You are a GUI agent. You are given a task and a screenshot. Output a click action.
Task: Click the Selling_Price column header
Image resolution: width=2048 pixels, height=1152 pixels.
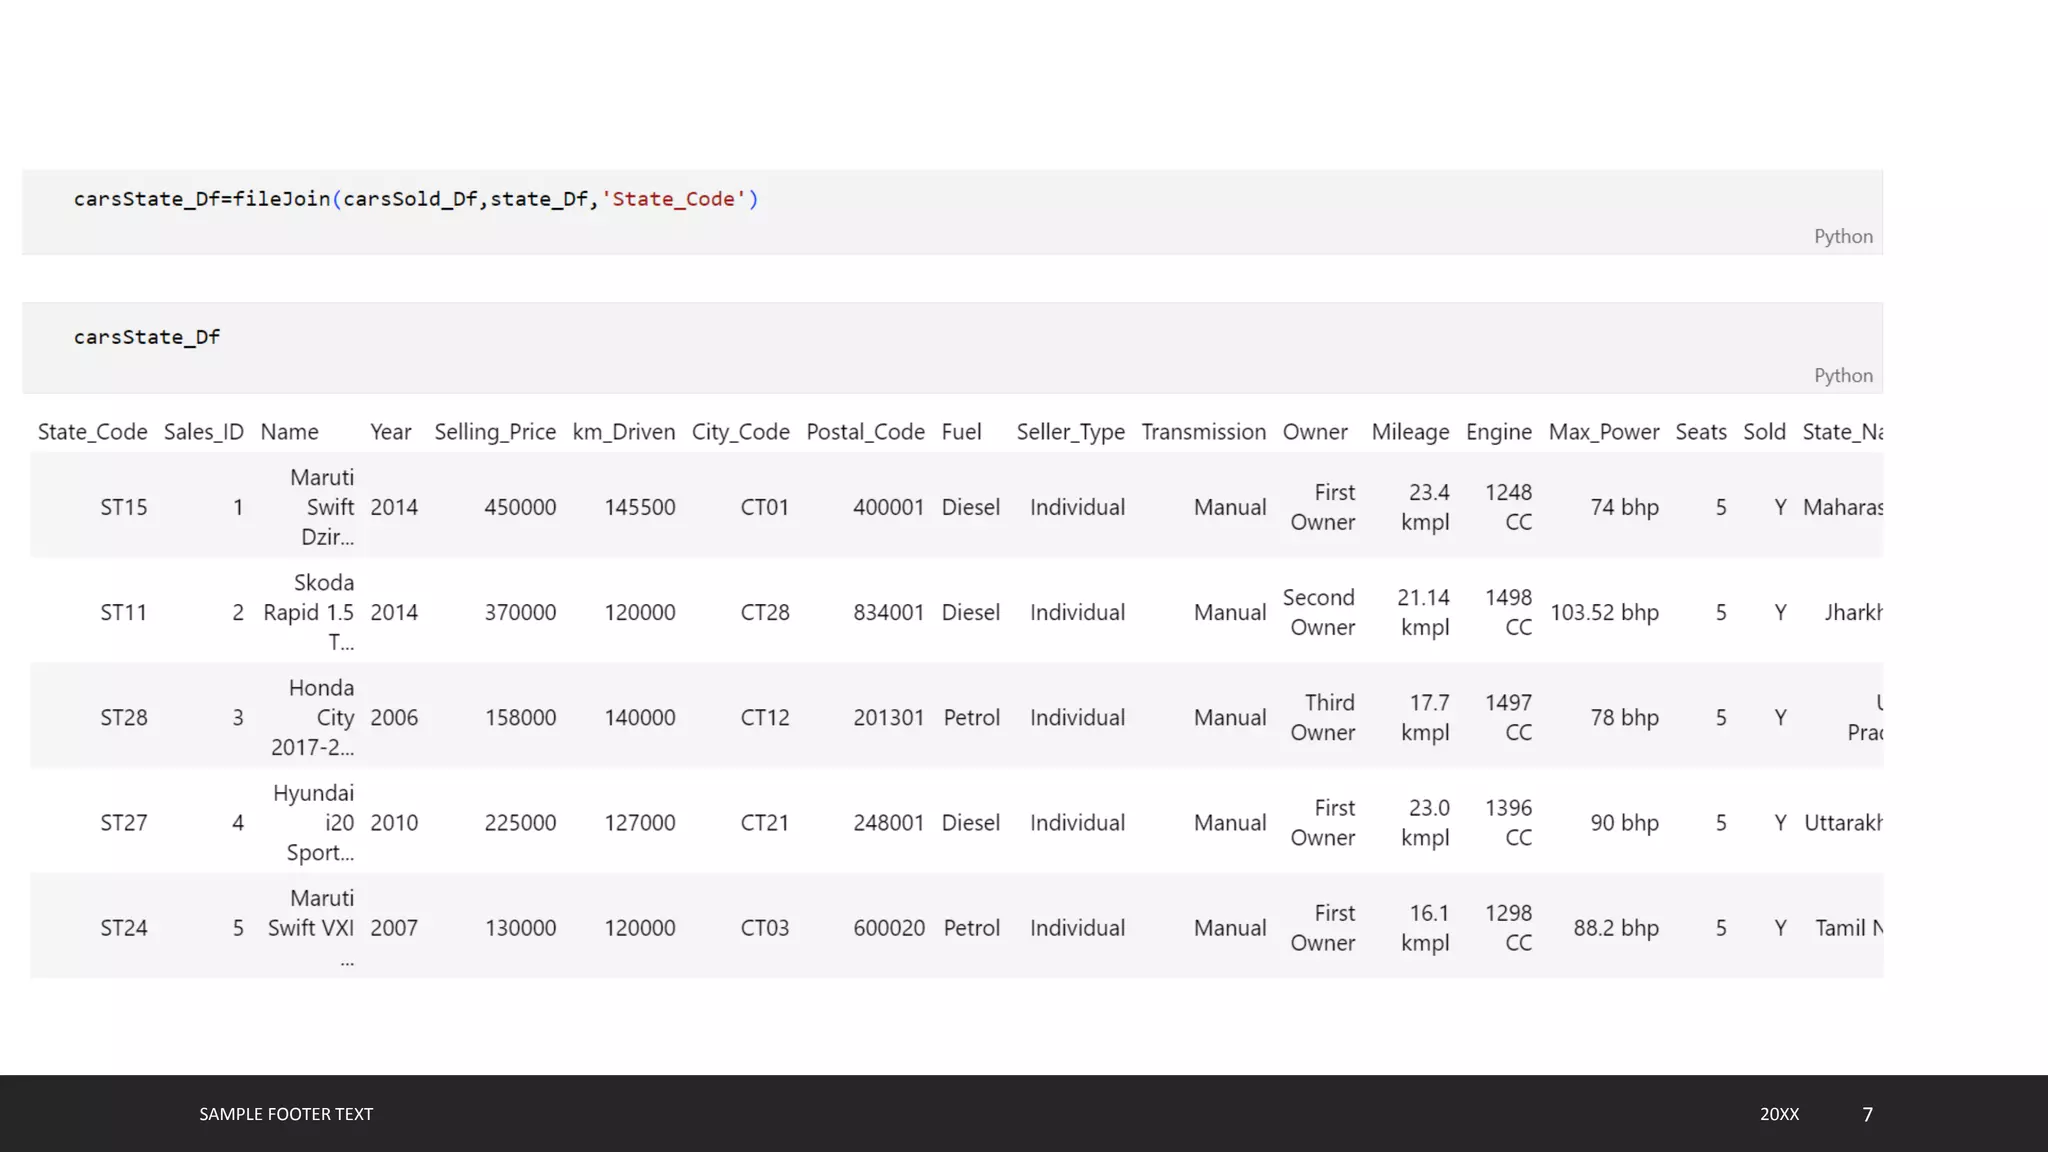pyautogui.click(x=495, y=432)
